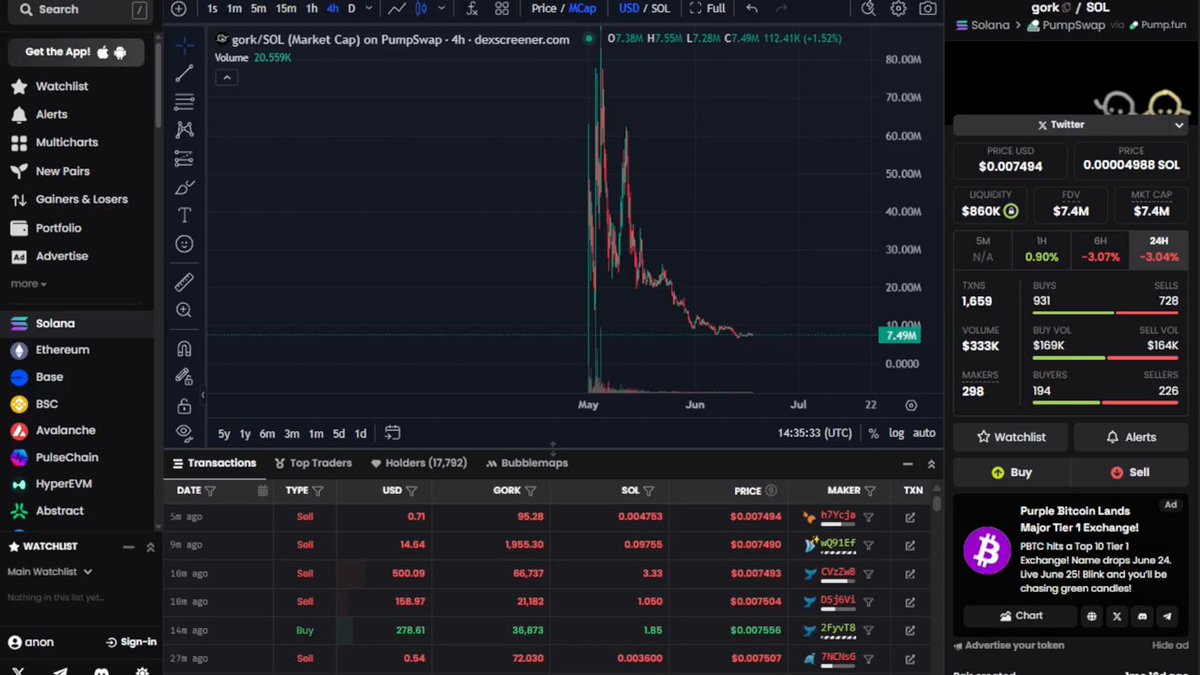The height and width of the screenshot is (675, 1200).
Task: Open chart settings gear icon
Action: (x=898, y=8)
